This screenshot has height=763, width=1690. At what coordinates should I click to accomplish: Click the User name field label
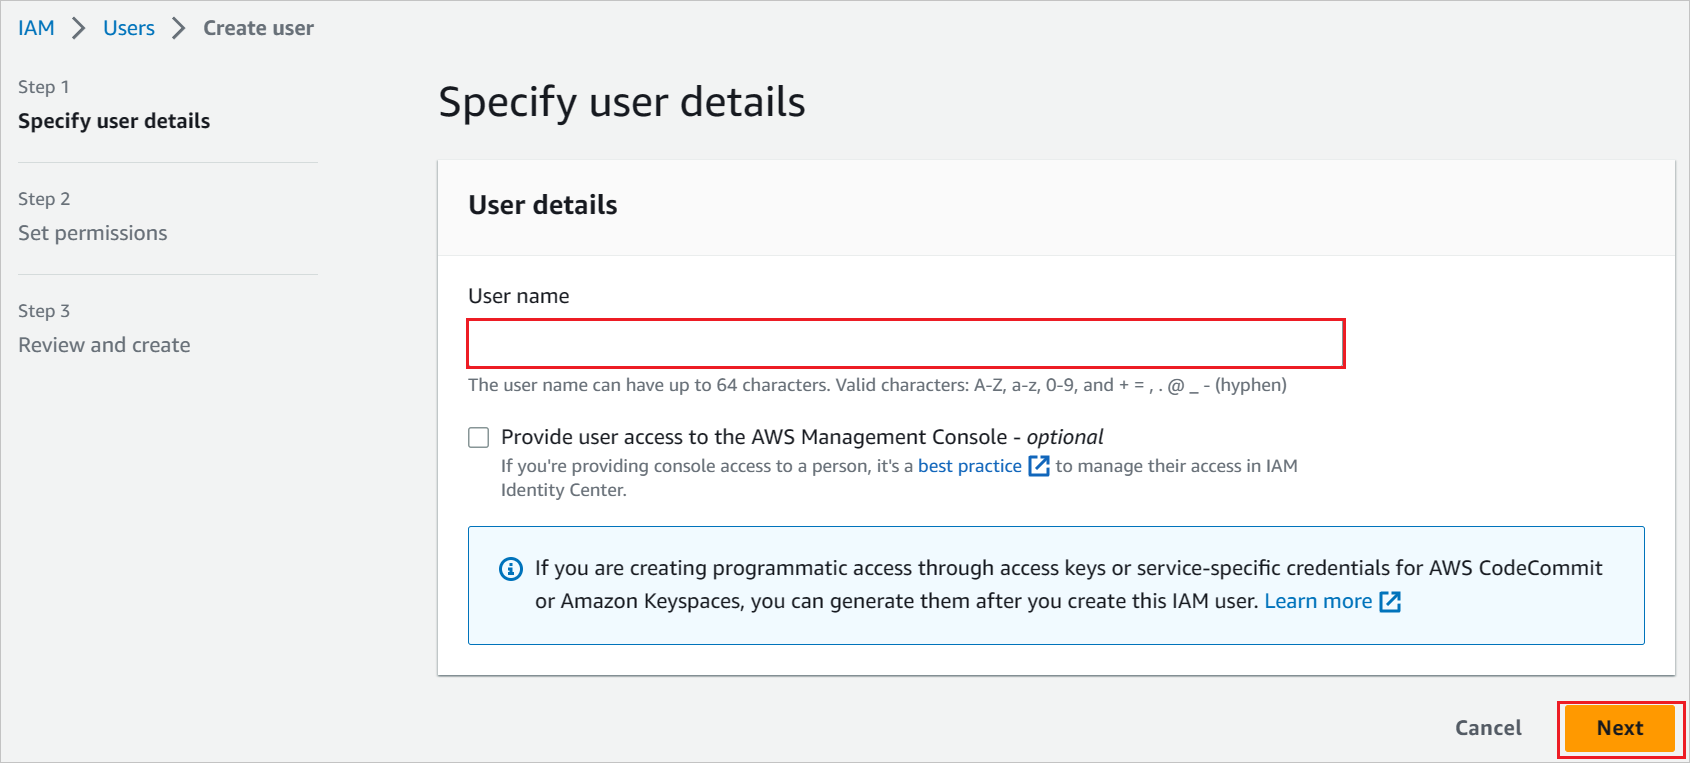pos(519,296)
